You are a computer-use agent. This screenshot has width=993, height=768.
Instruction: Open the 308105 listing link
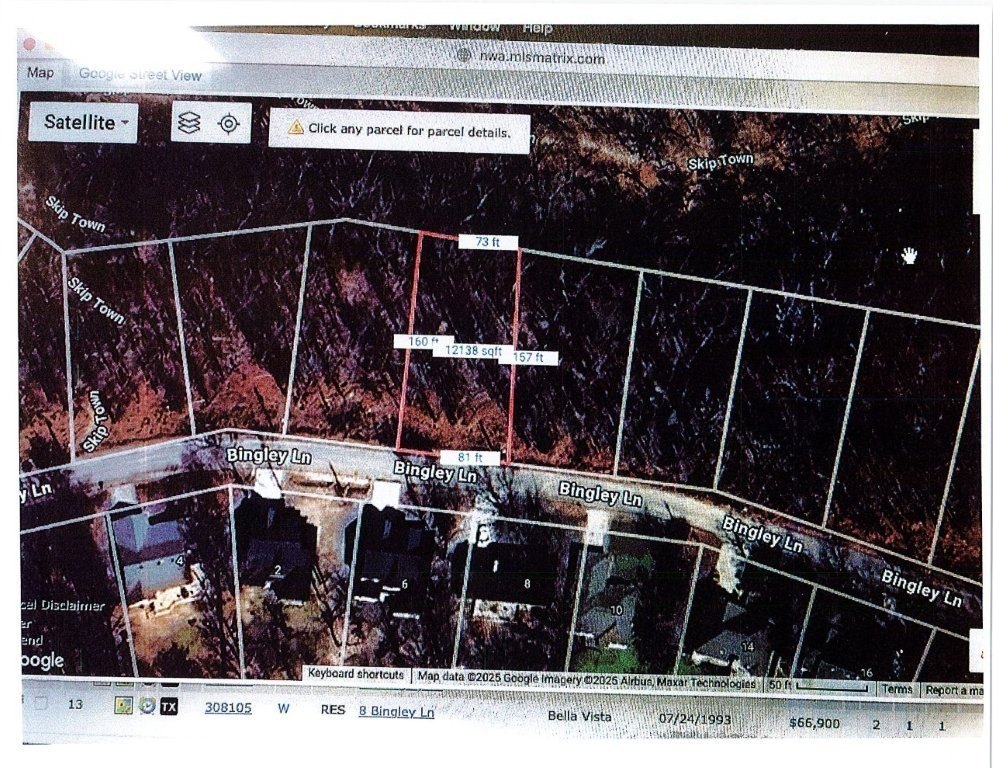(x=227, y=707)
